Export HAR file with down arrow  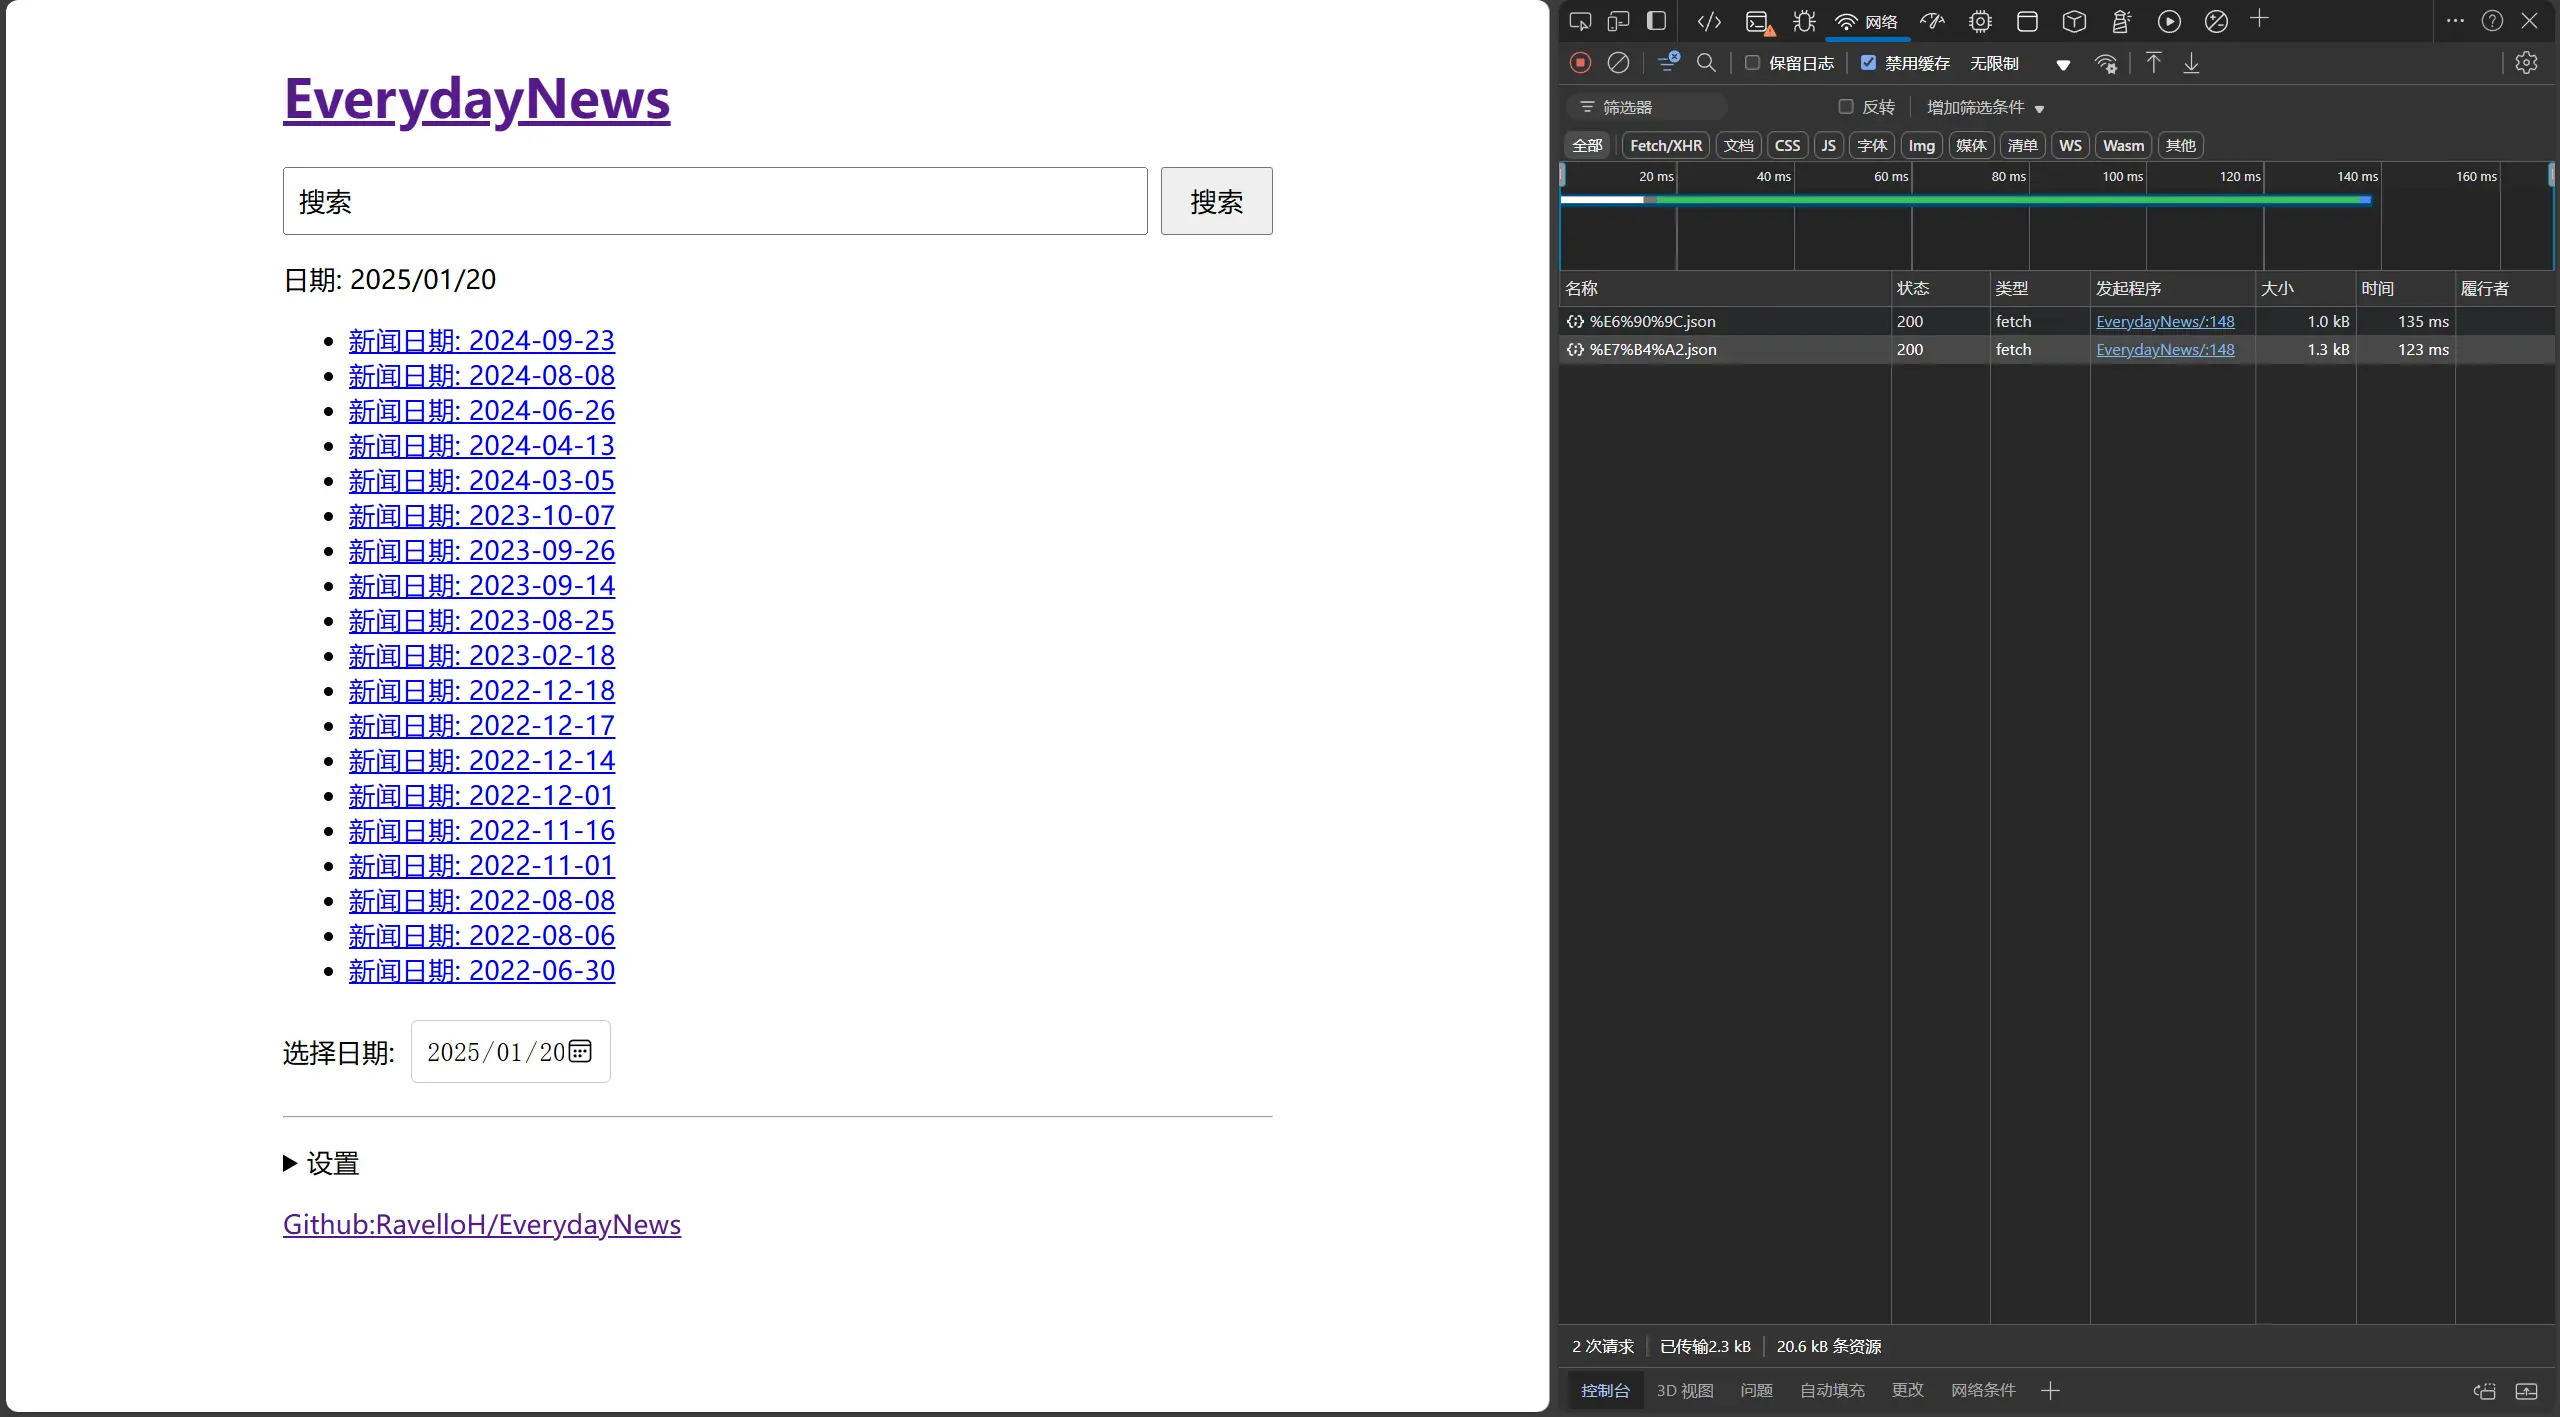coord(2191,63)
